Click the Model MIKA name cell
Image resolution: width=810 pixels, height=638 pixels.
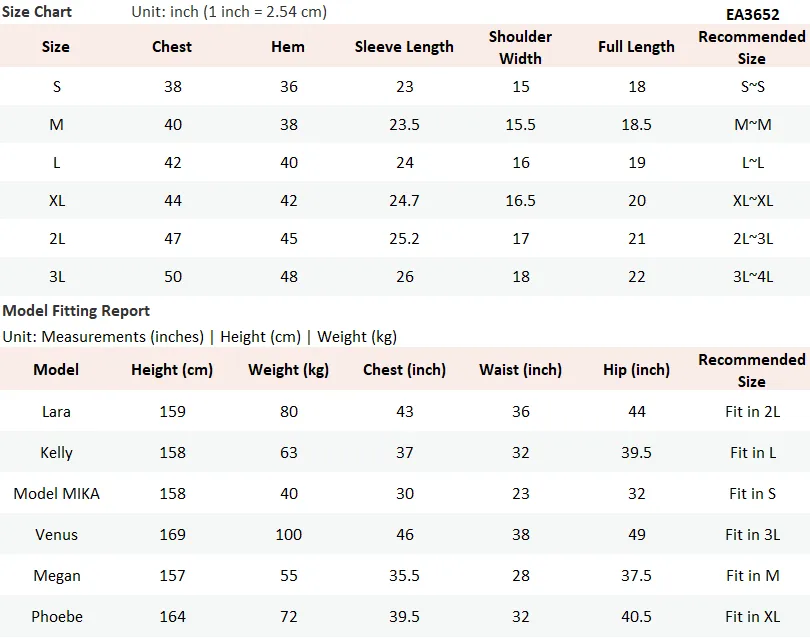point(56,493)
